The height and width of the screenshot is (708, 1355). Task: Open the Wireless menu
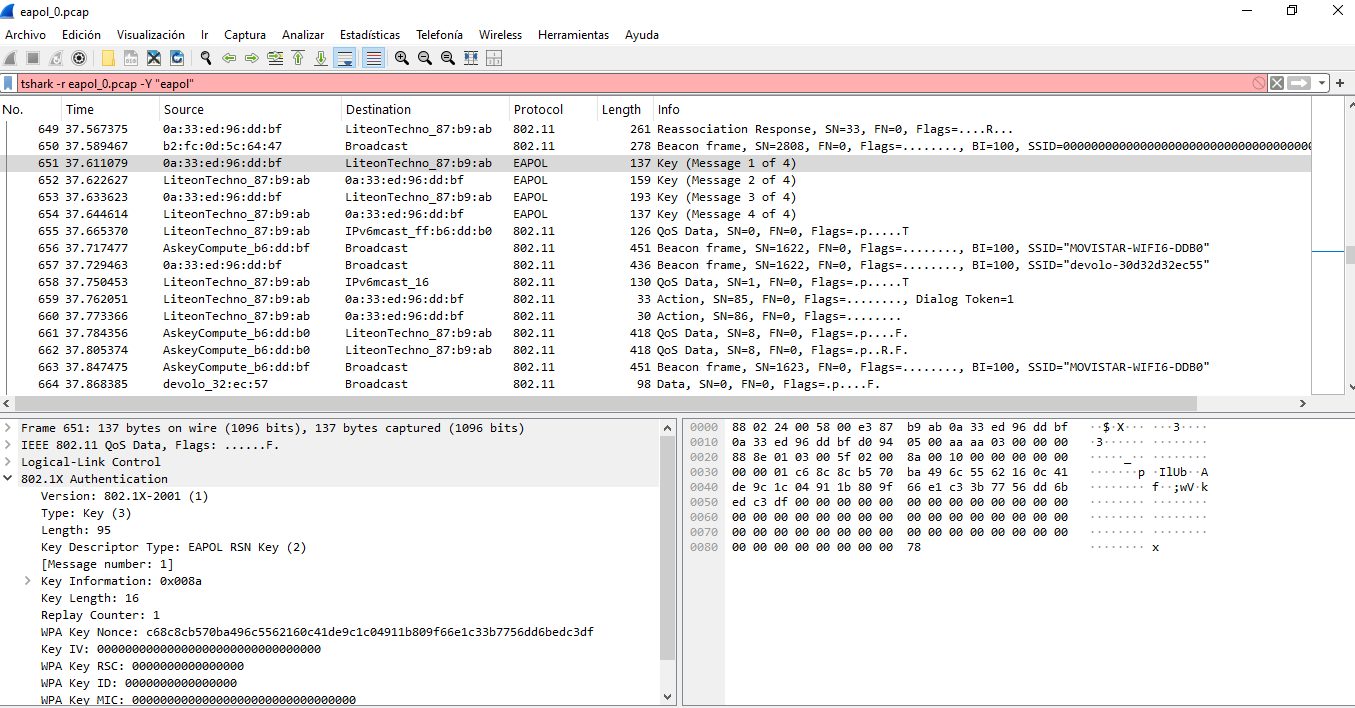click(x=500, y=34)
